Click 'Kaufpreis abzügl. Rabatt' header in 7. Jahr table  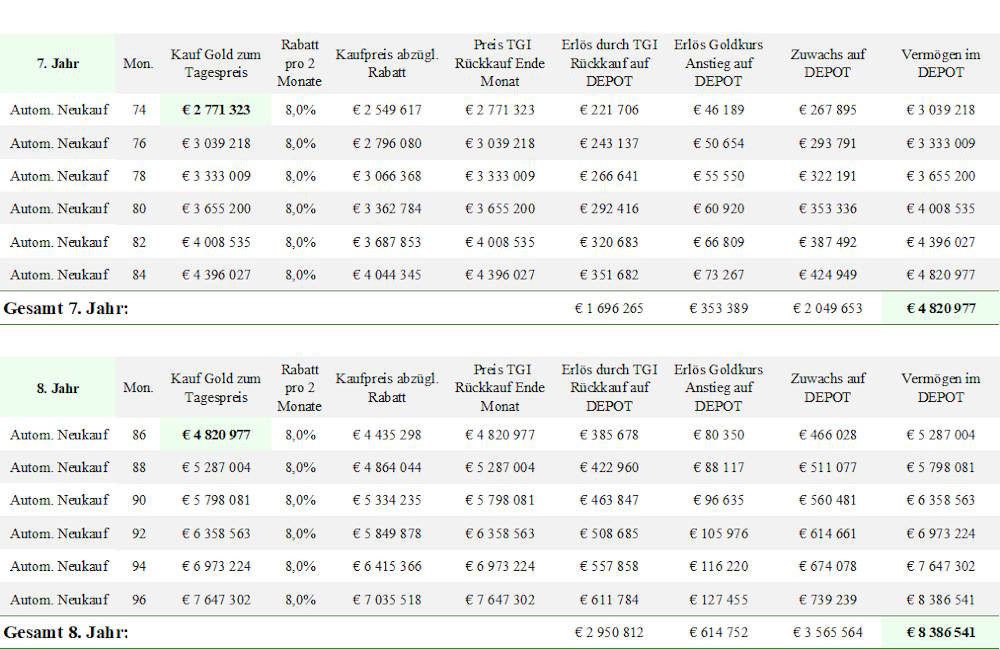coord(387,63)
